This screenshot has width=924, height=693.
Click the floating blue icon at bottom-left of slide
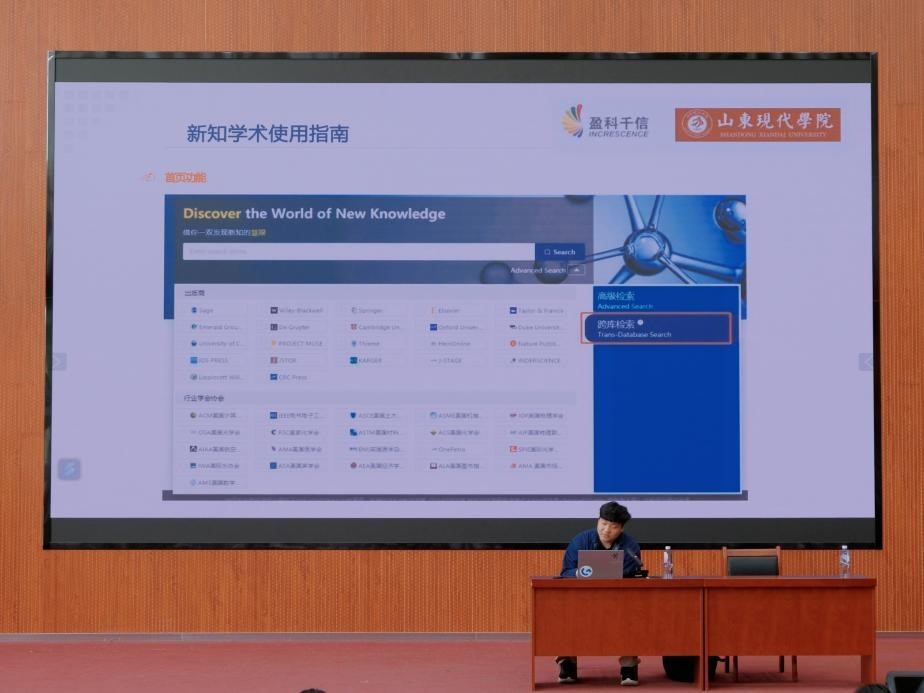point(69,468)
